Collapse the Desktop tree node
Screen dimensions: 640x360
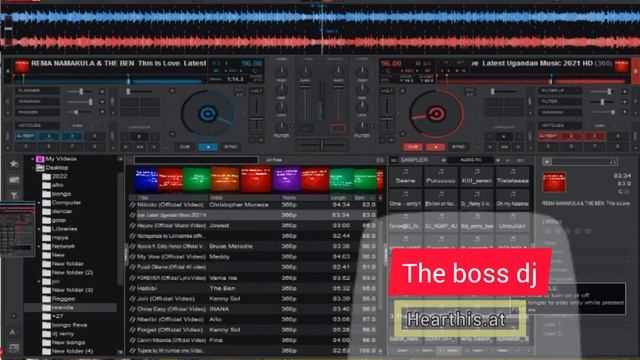pos(33,168)
